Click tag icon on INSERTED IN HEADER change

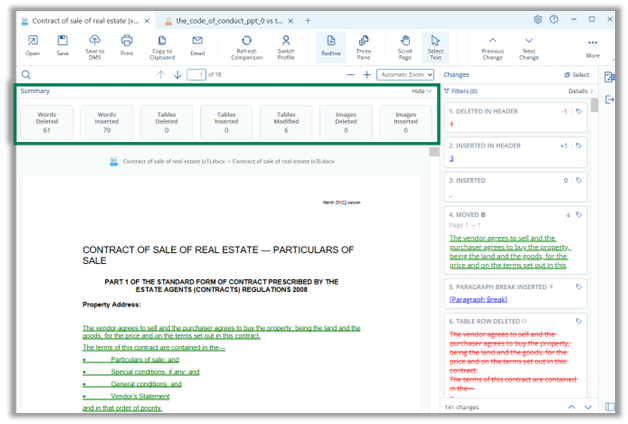[579, 146]
